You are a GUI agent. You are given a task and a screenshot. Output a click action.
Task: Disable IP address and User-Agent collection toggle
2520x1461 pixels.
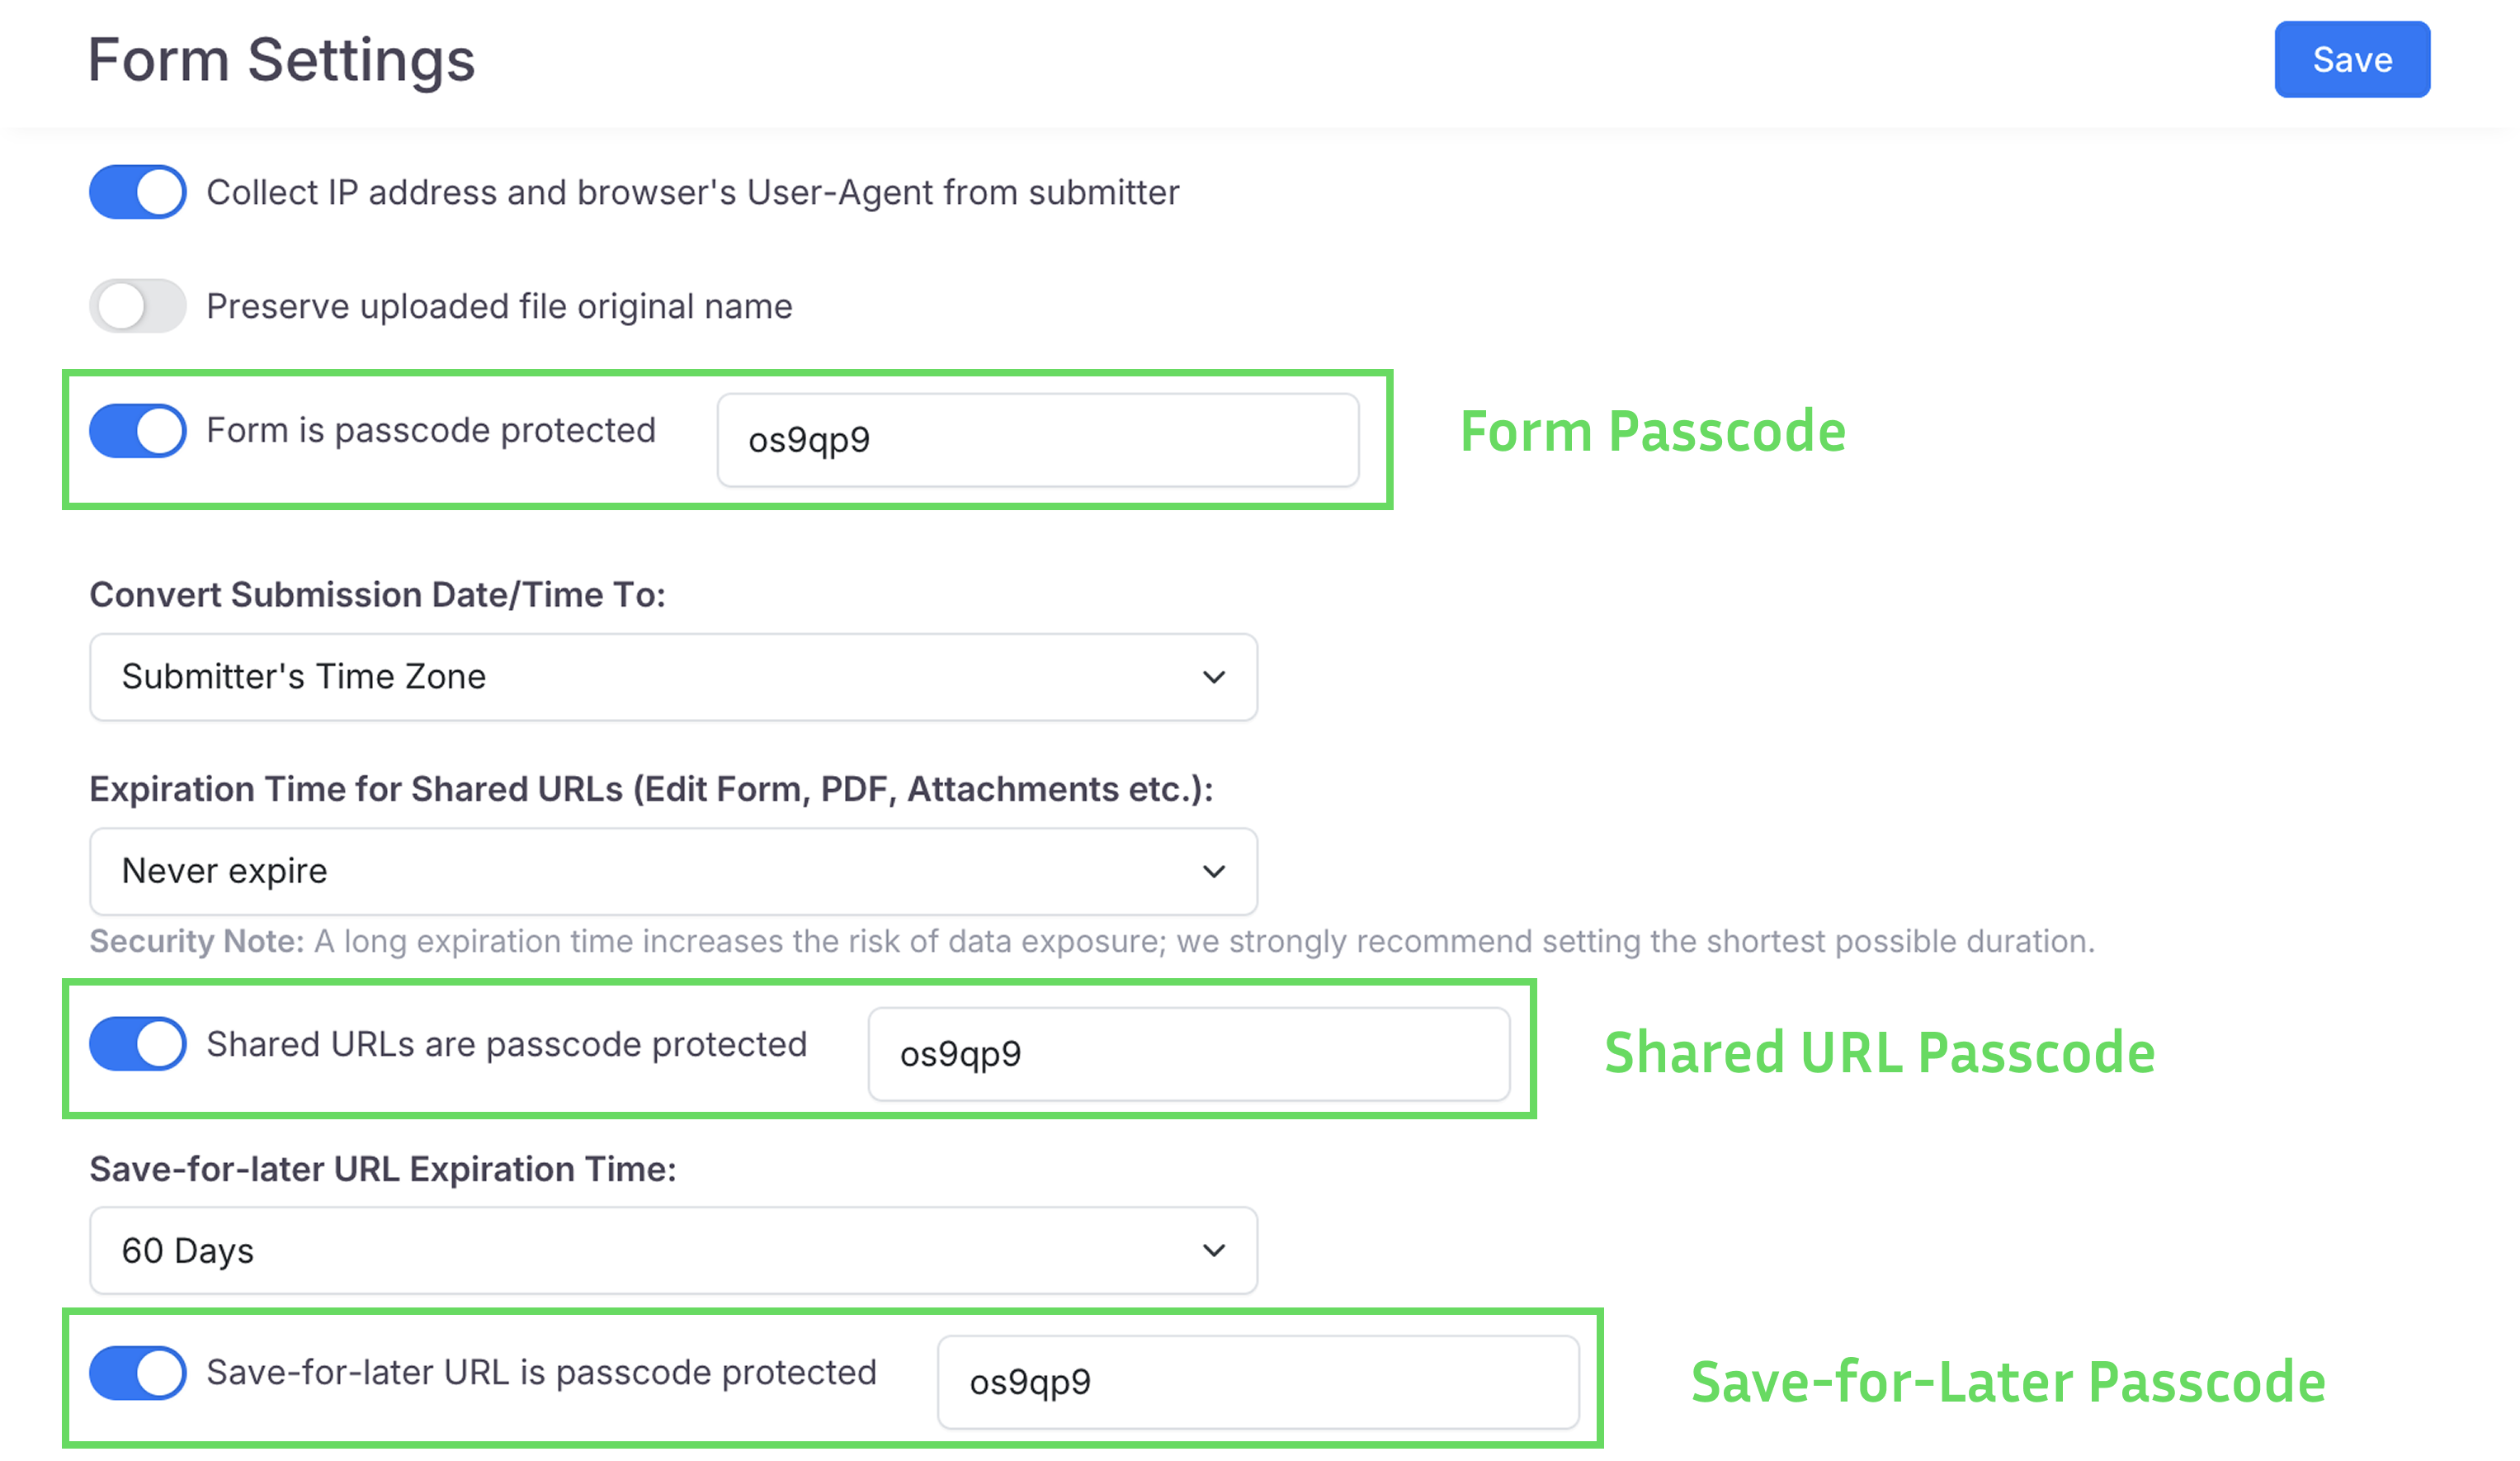point(138,192)
